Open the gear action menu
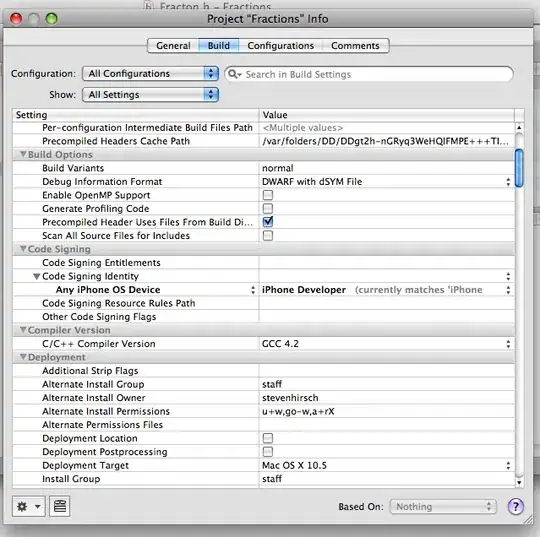The width and height of the screenshot is (540, 537). (29, 506)
